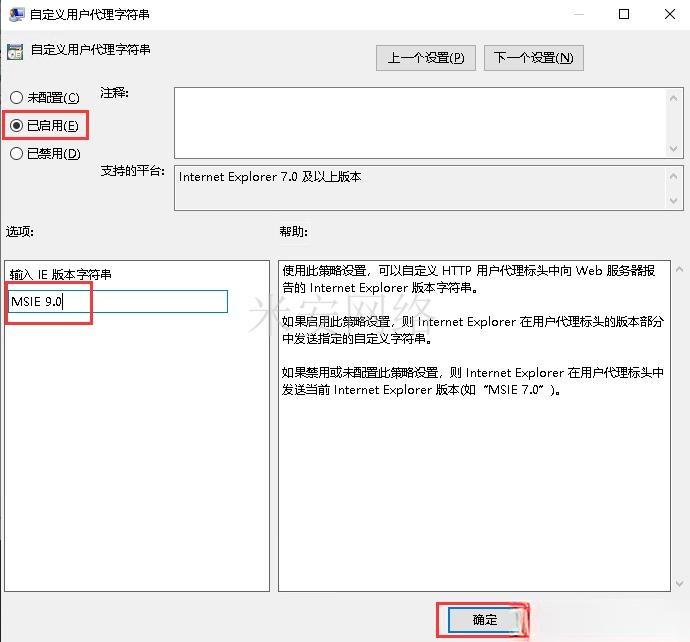Maximize the 自定义用户代理字符串 window
This screenshot has width=690, height=642.
click(624, 14)
